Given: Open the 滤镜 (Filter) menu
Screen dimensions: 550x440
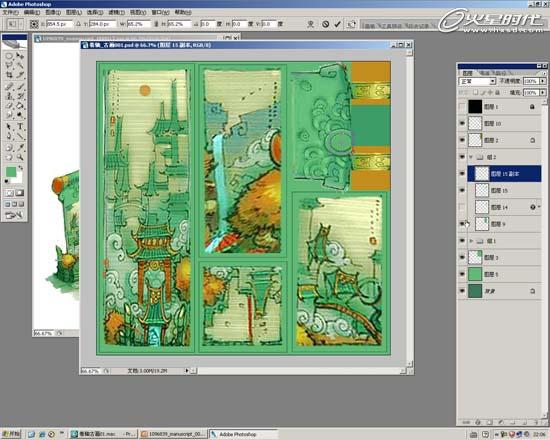Looking at the screenshot, I should [x=116, y=12].
